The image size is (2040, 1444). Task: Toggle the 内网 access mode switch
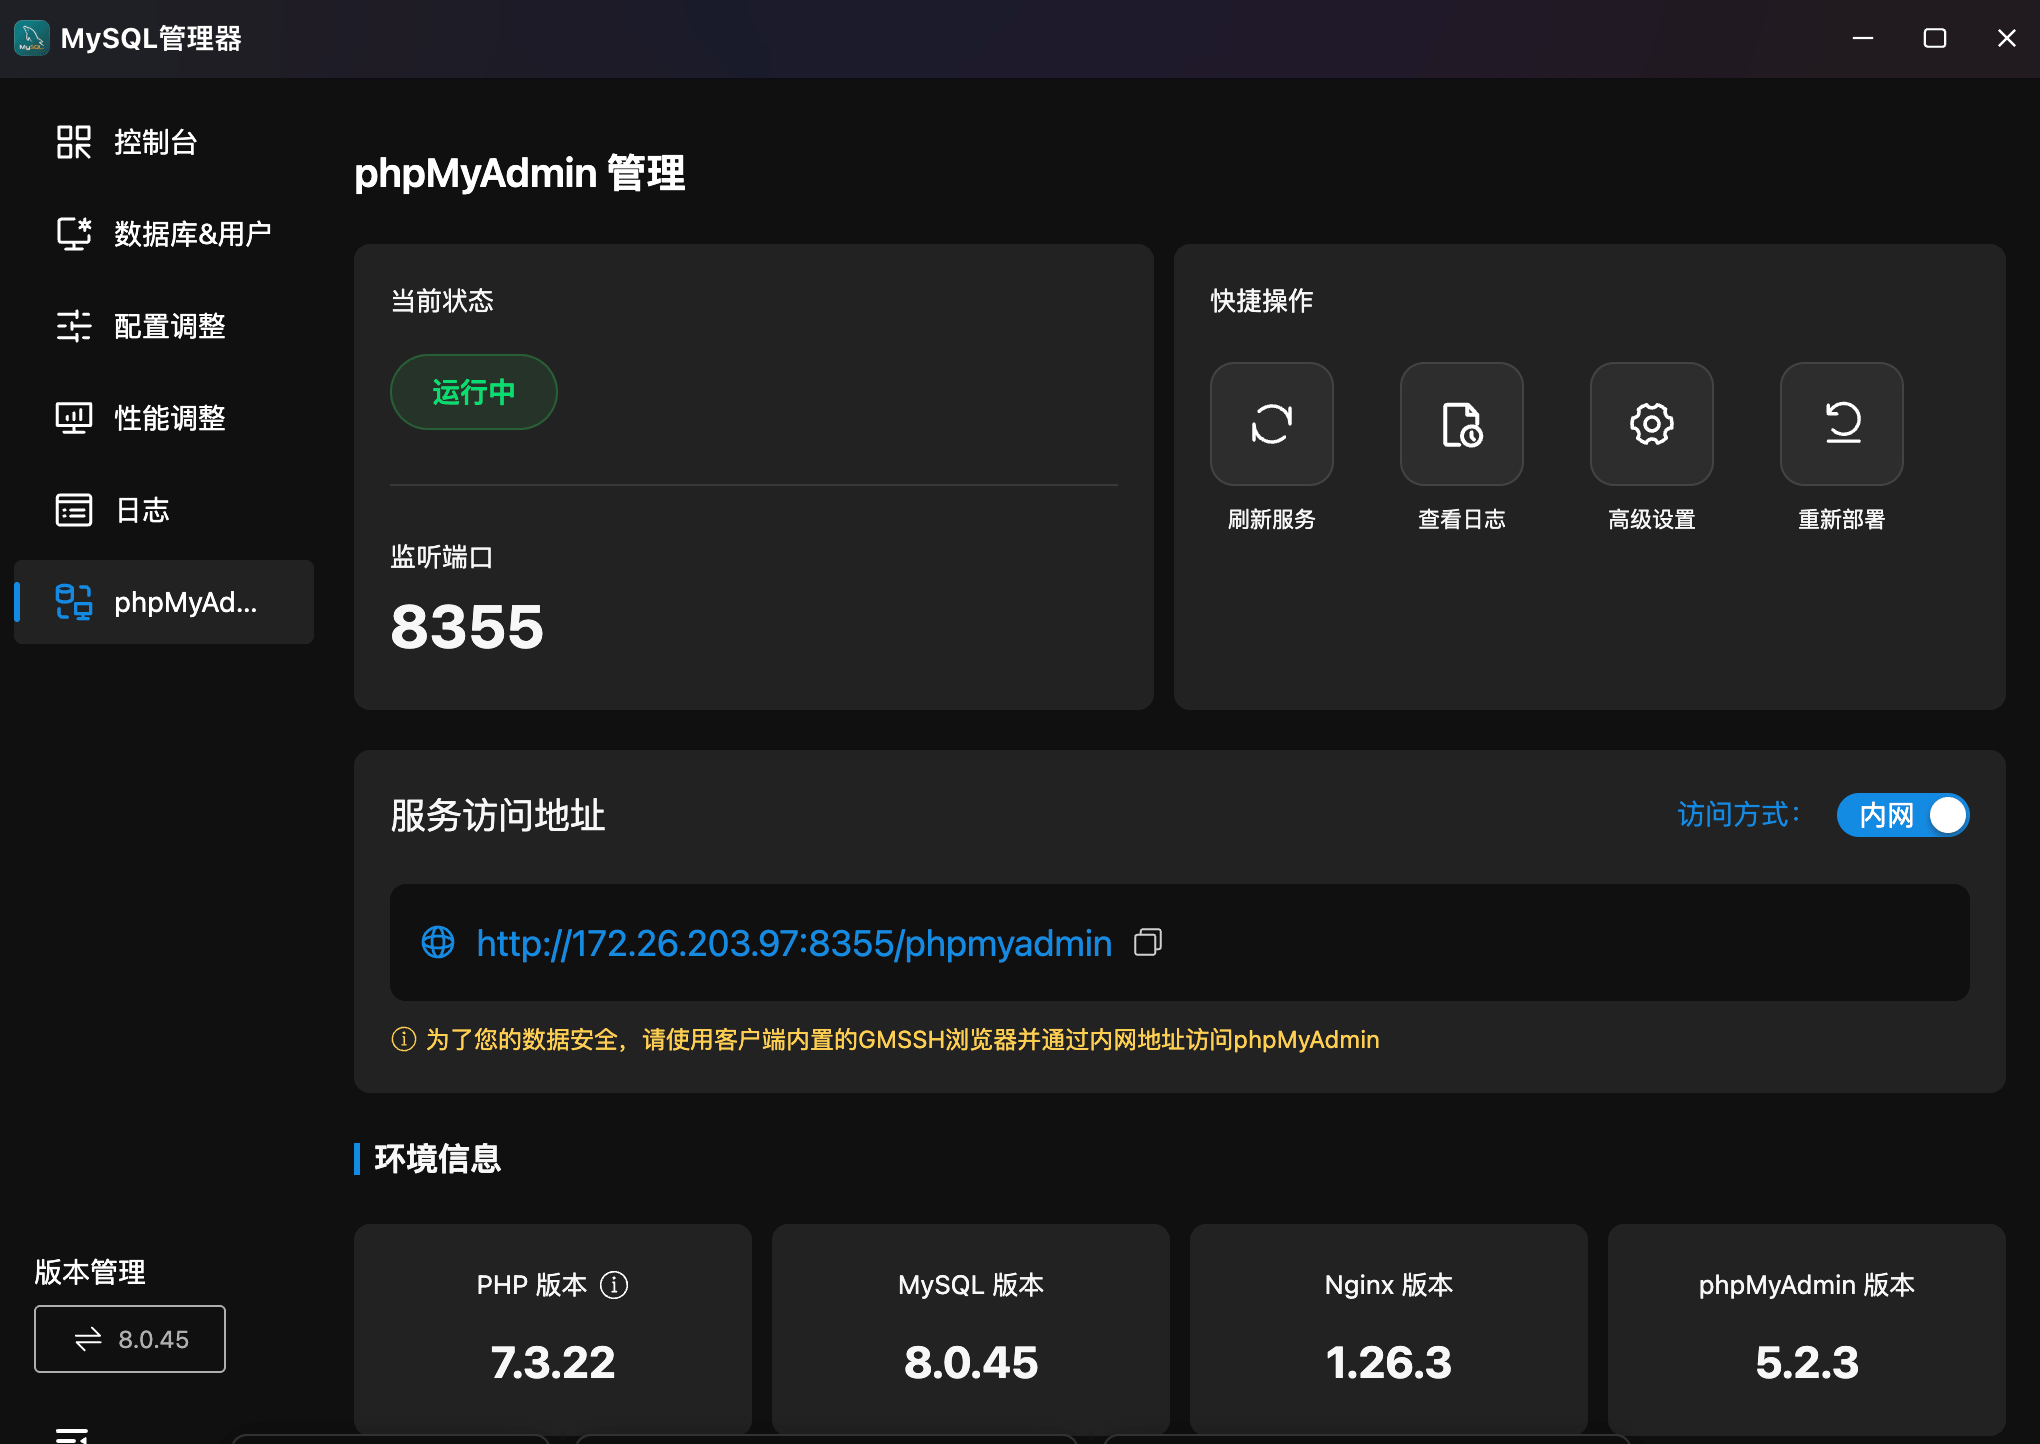[x=1903, y=815]
